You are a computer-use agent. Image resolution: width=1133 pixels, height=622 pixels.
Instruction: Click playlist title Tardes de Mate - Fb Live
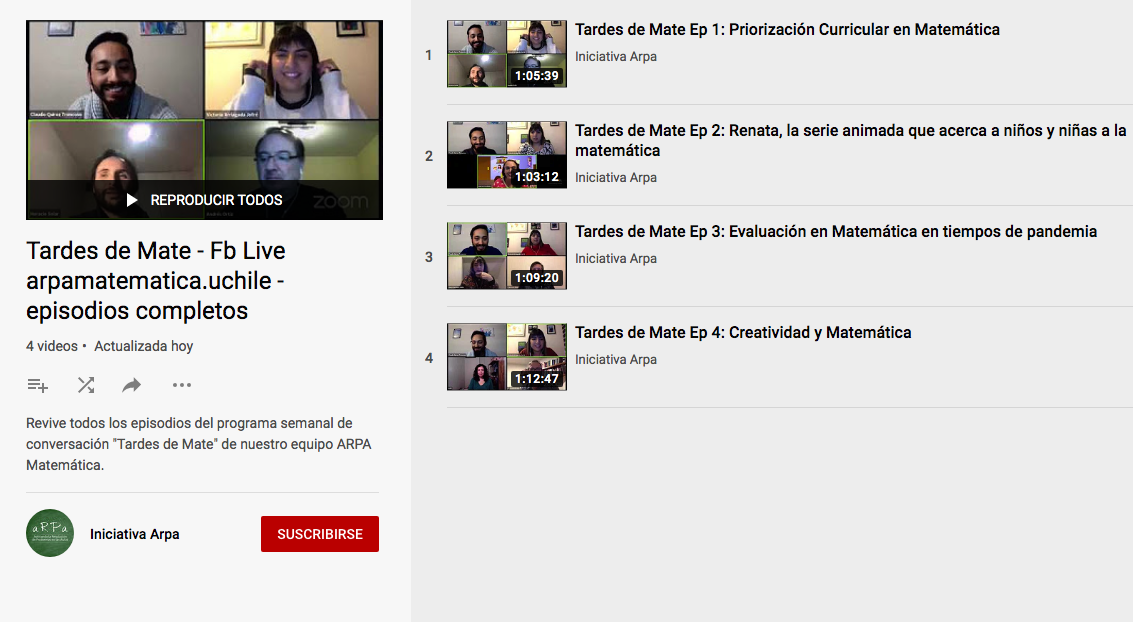tap(155, 280)
